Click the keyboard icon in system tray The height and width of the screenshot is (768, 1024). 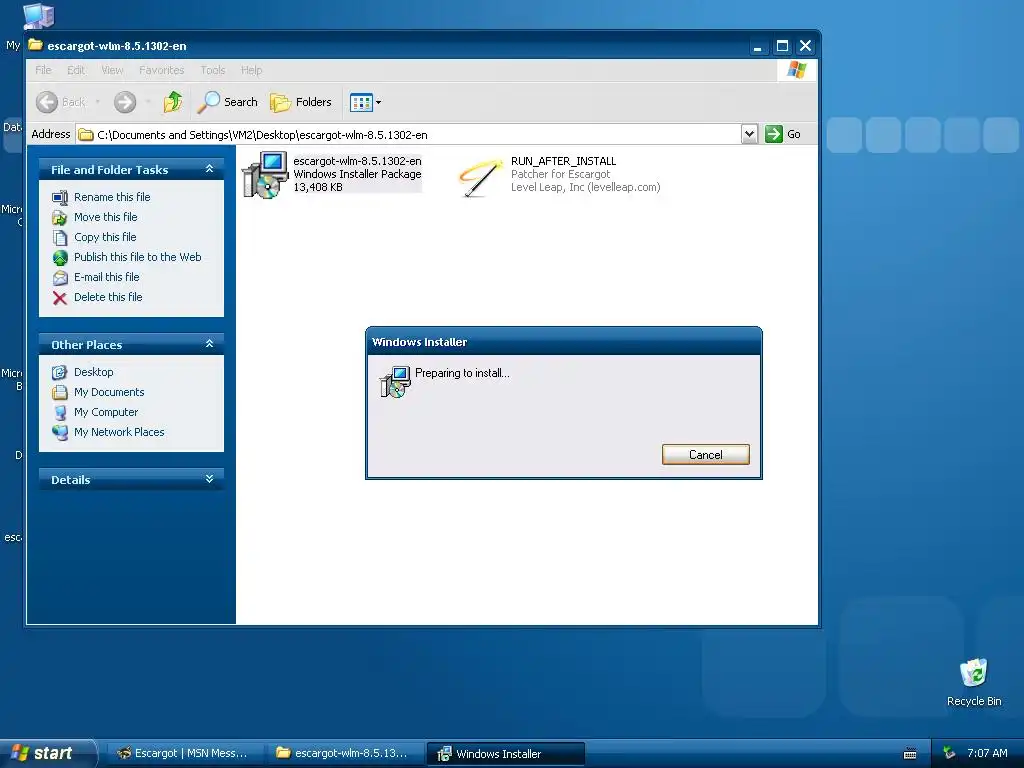pos(910,754)
